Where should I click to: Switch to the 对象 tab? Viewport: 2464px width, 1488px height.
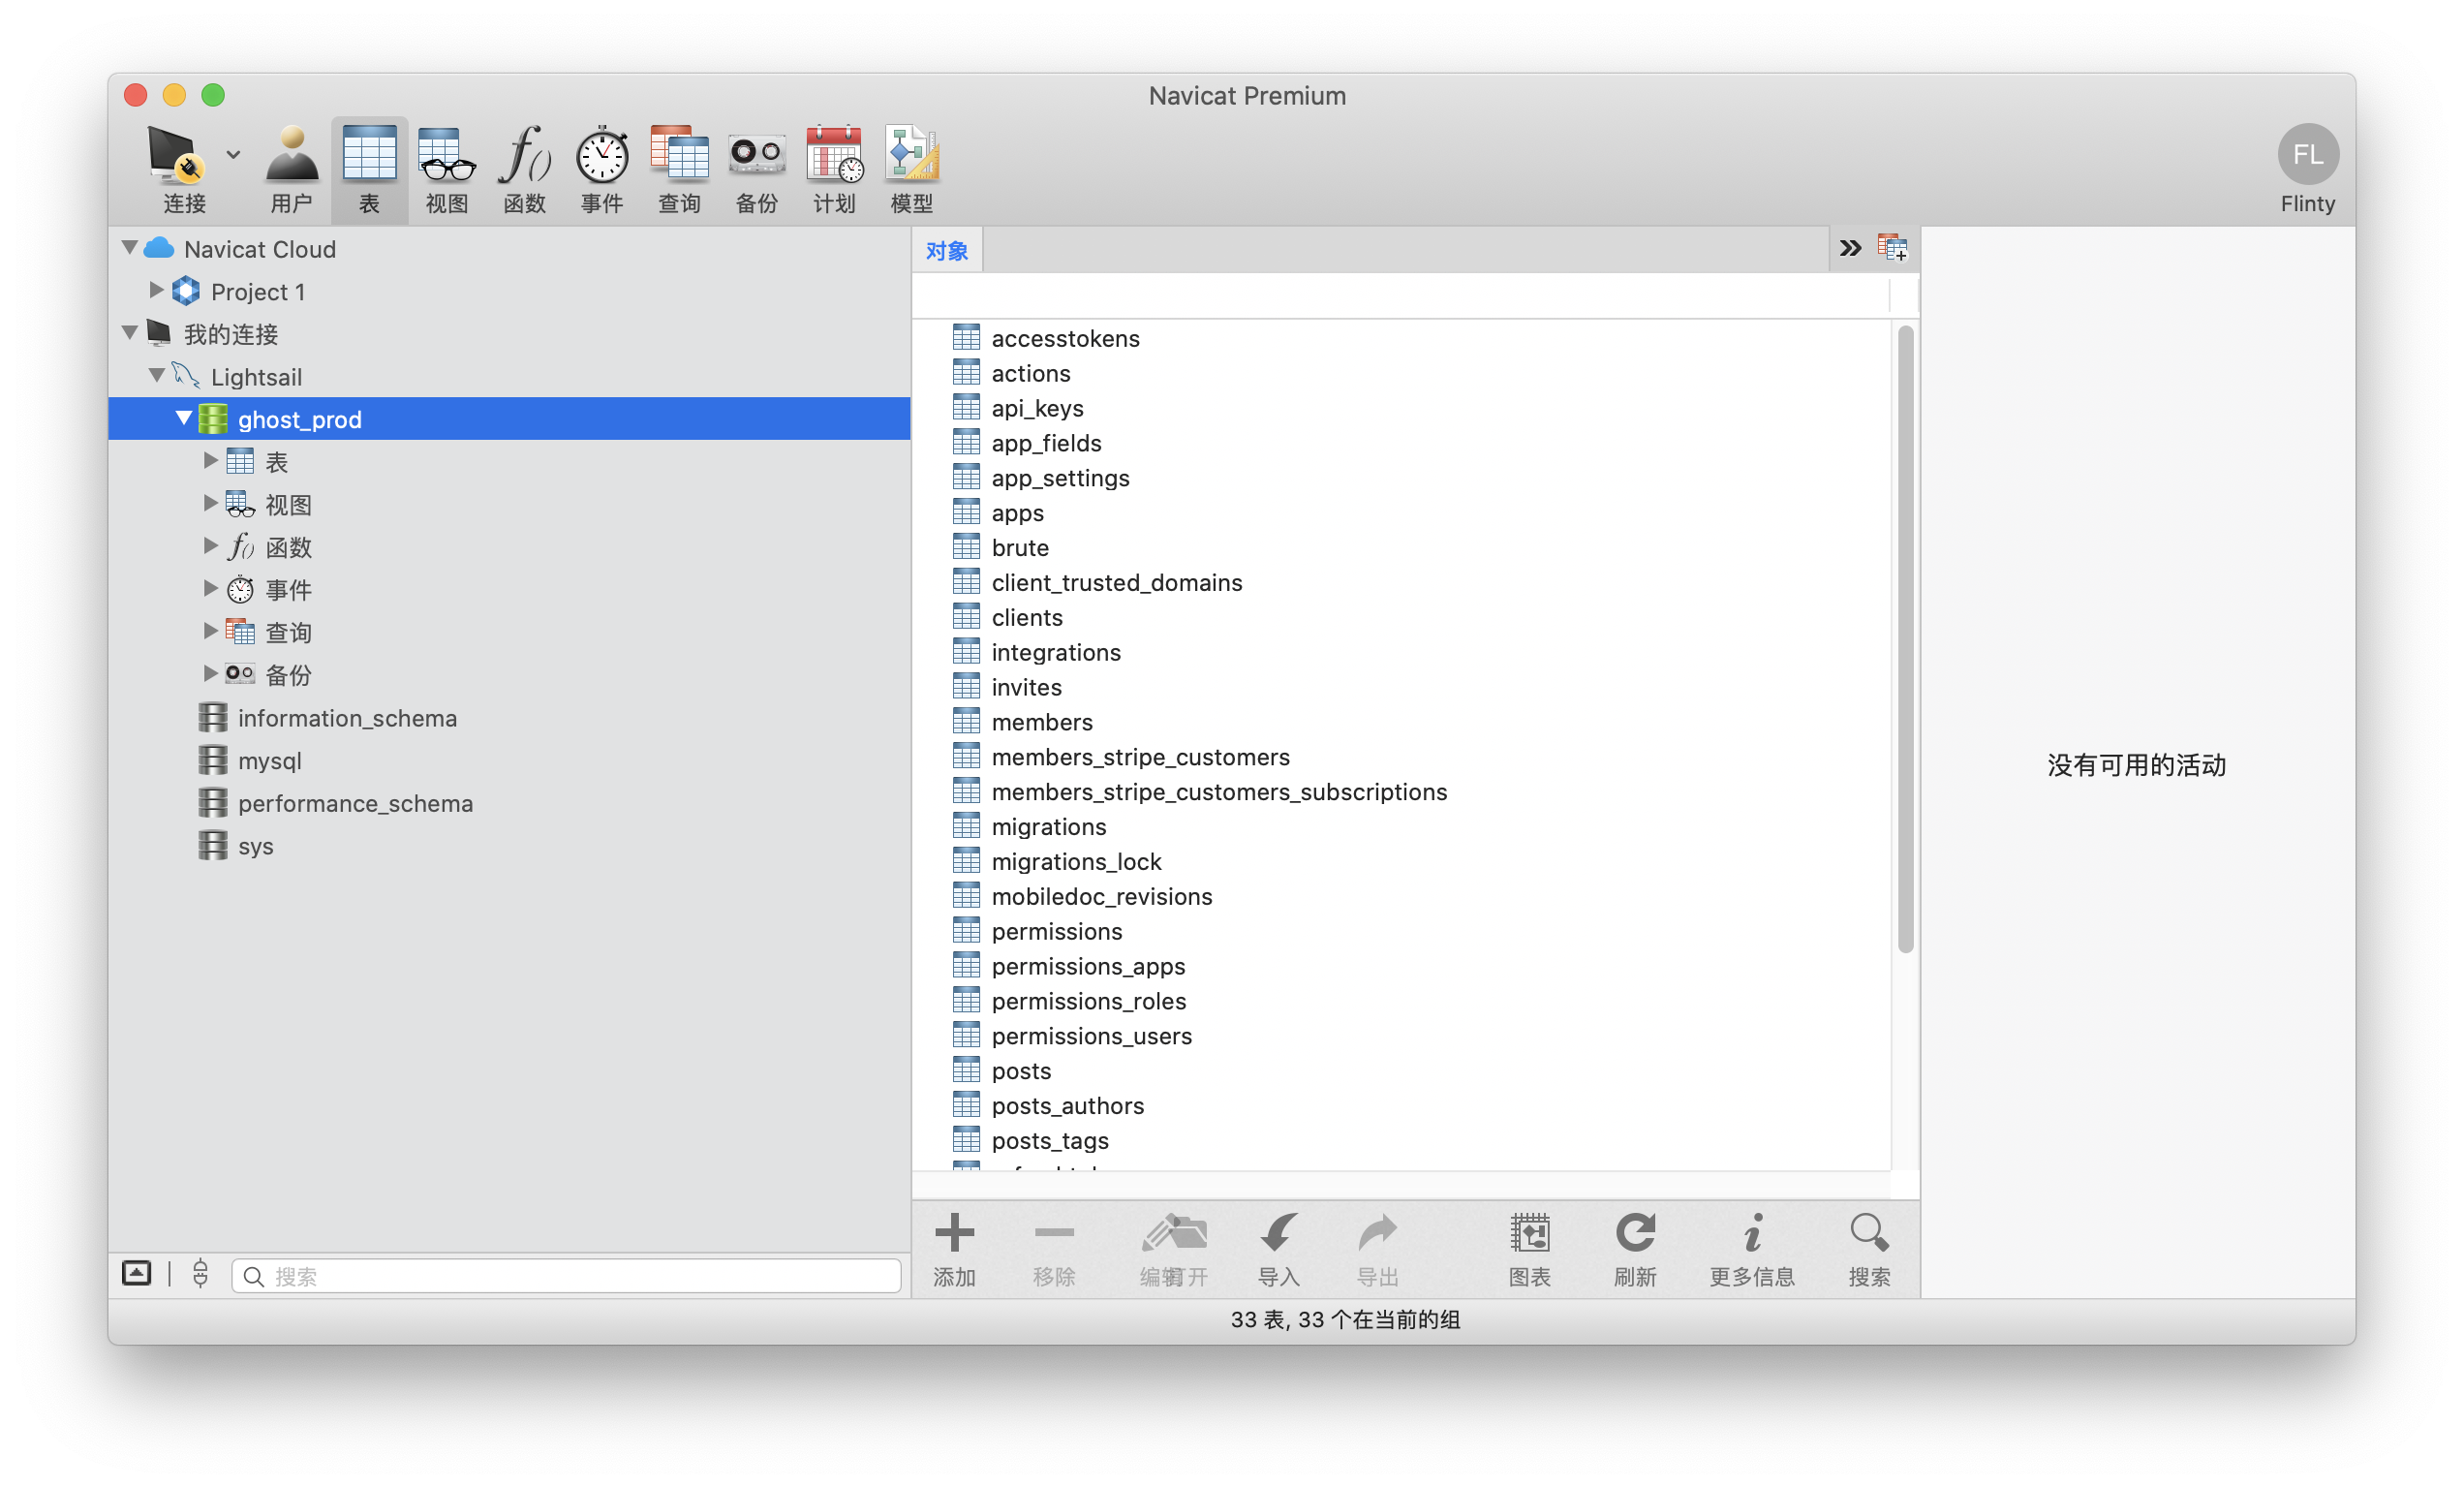[946, 250]
